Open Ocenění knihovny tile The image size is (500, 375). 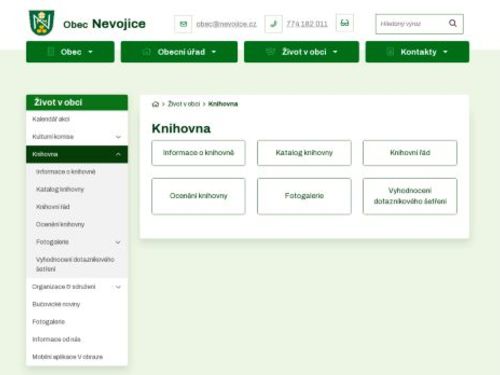click(198, 196)
